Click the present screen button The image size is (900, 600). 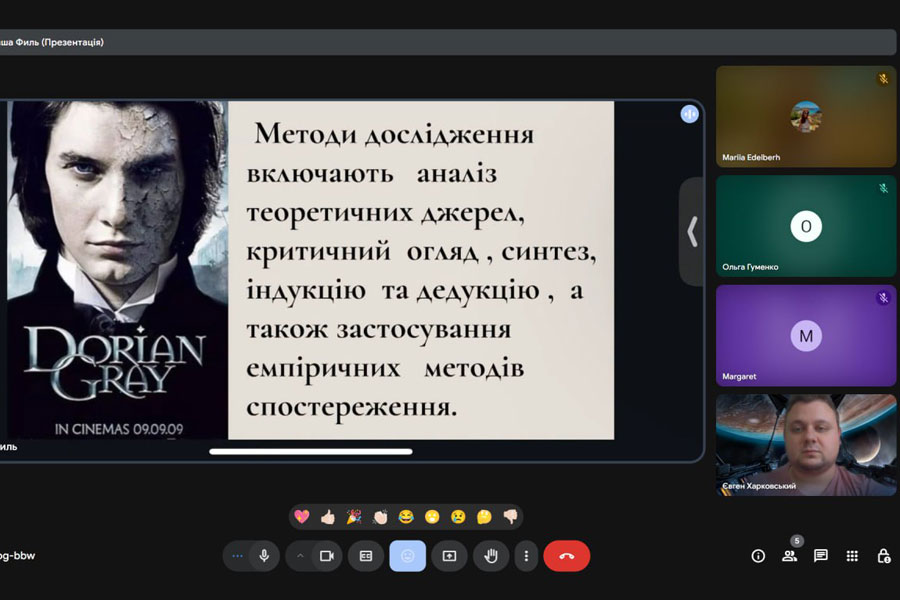point(449,556)
